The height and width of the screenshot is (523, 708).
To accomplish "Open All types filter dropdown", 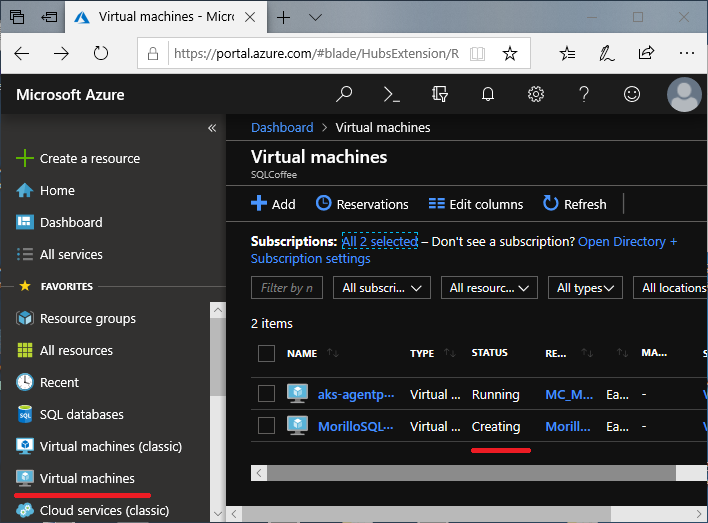I will [585, 288].
